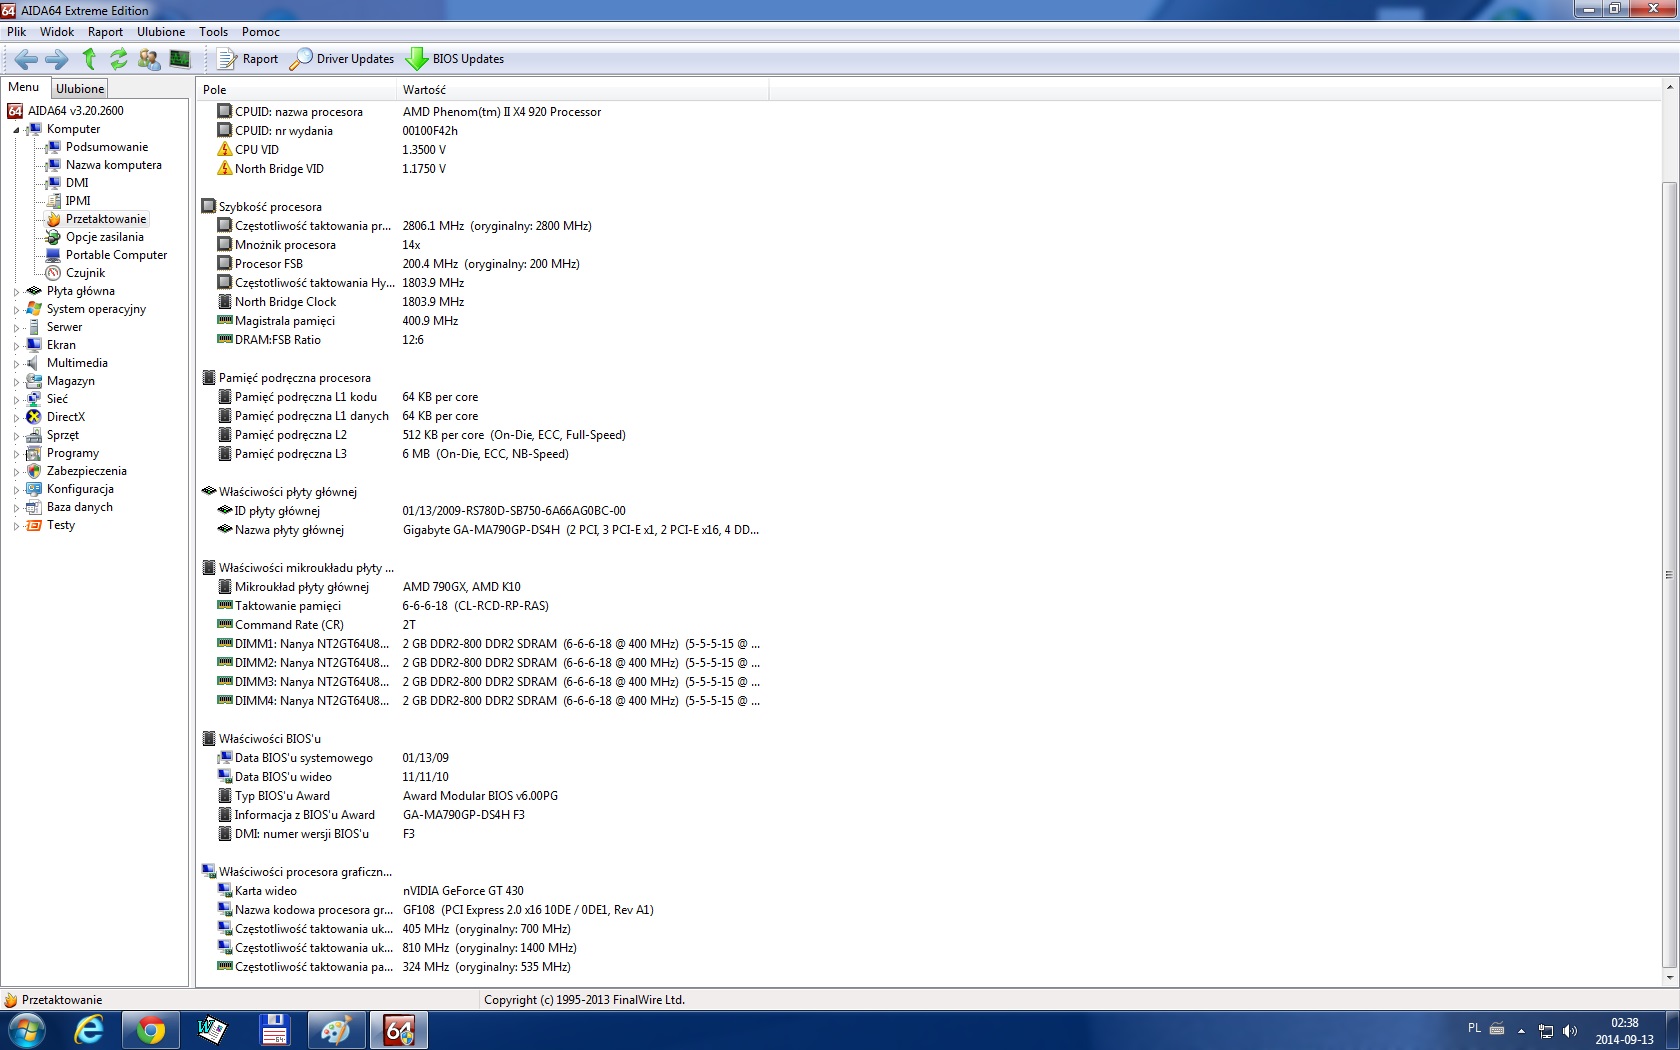This screenshot has height=1050, width=1680.
Task: Click the Konfiguracja icon in tree
Action: coord(34,489)
